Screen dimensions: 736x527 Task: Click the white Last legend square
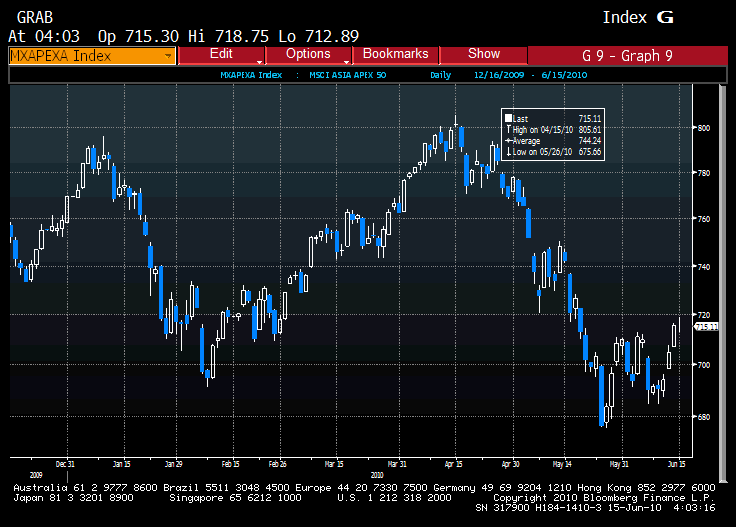(x=508, y=119)
